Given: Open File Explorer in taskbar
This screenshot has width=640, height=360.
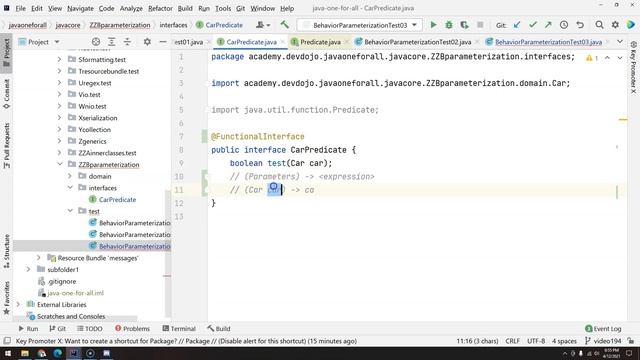Looking at the screenshot, I should coord(24,353).
